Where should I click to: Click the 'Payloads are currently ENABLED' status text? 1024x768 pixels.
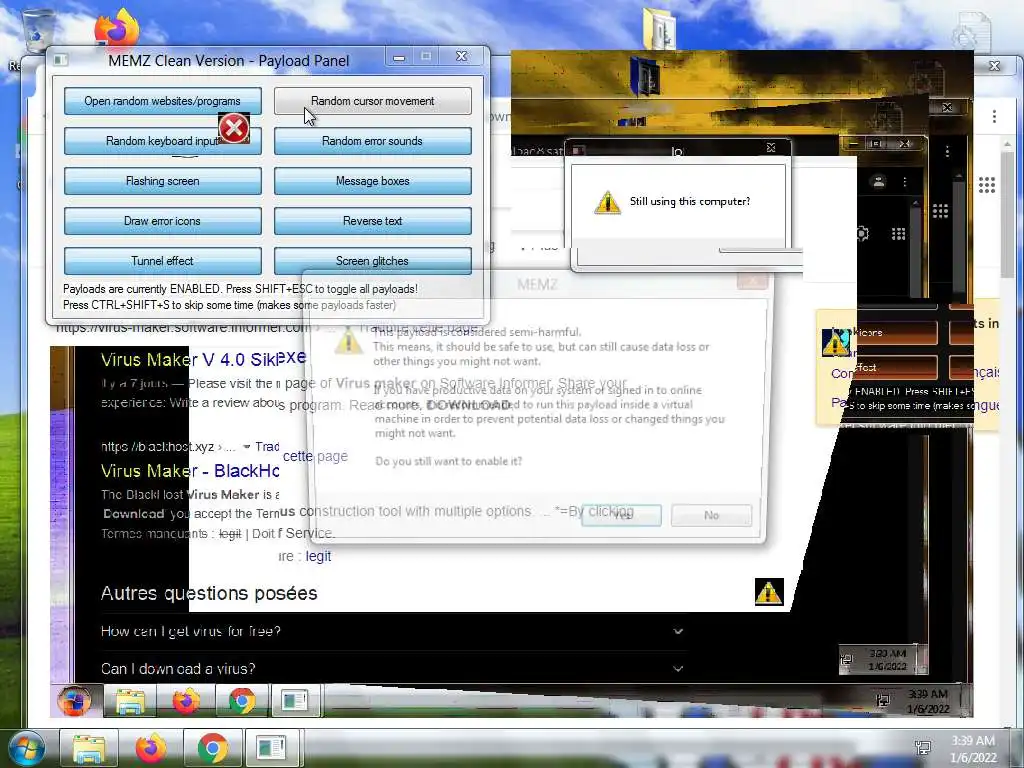(x=240, y=289)
